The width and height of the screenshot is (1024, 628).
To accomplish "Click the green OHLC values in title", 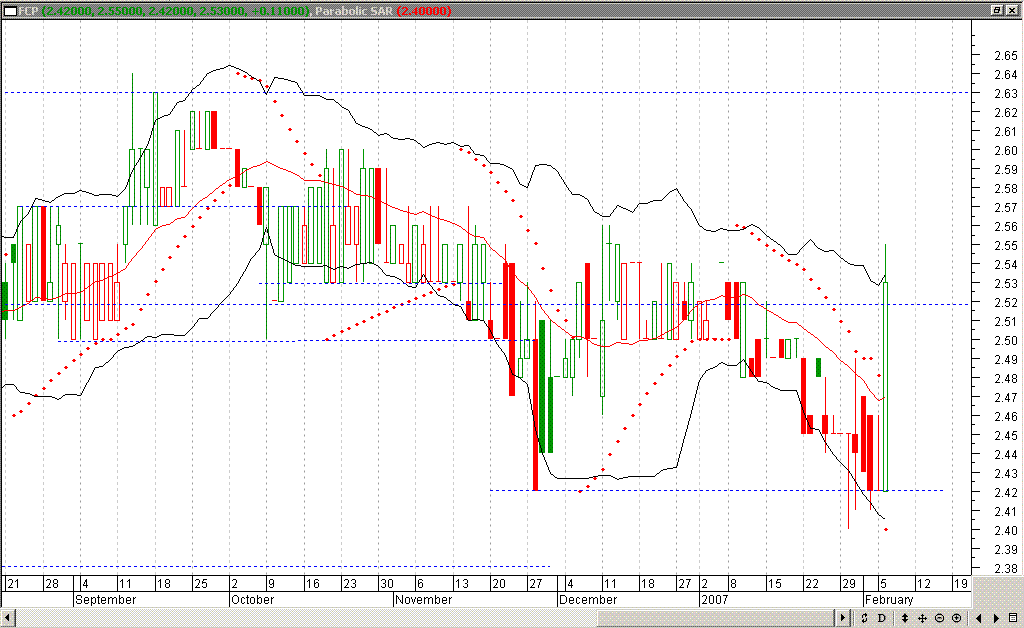I will (x=176, y=11).
